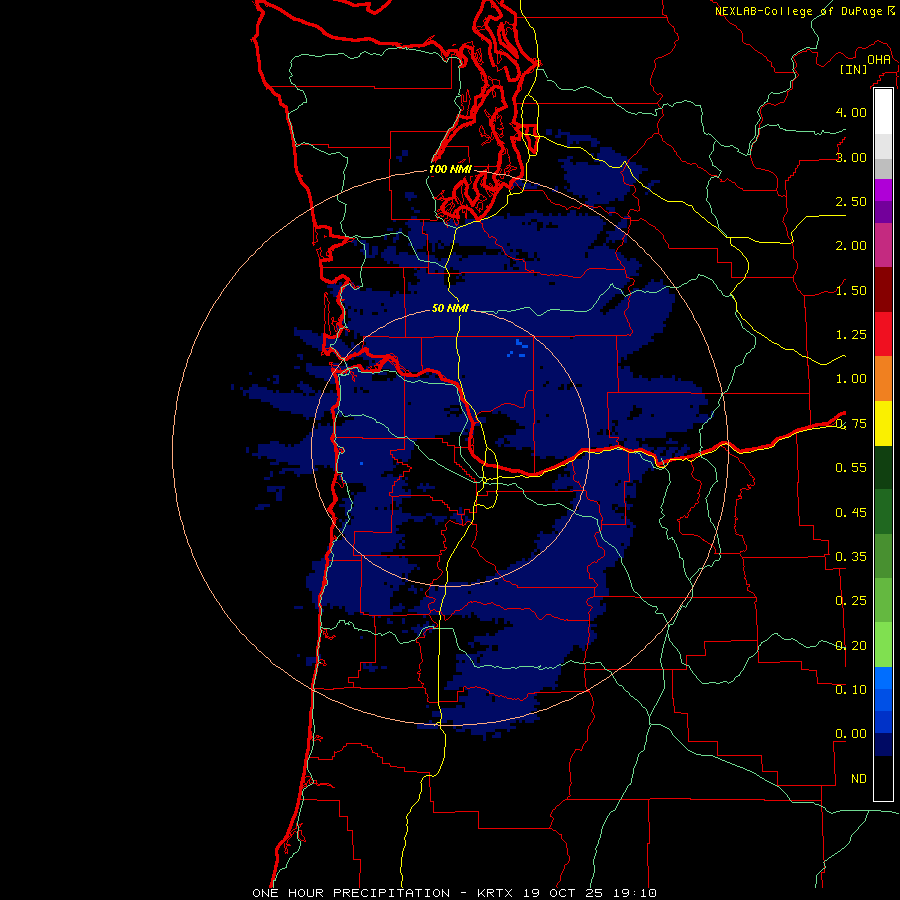Screen dimensions: 900x900
Task: Click the 0.35 legend value
Action: pyautogui.click(x=851, y=557)
